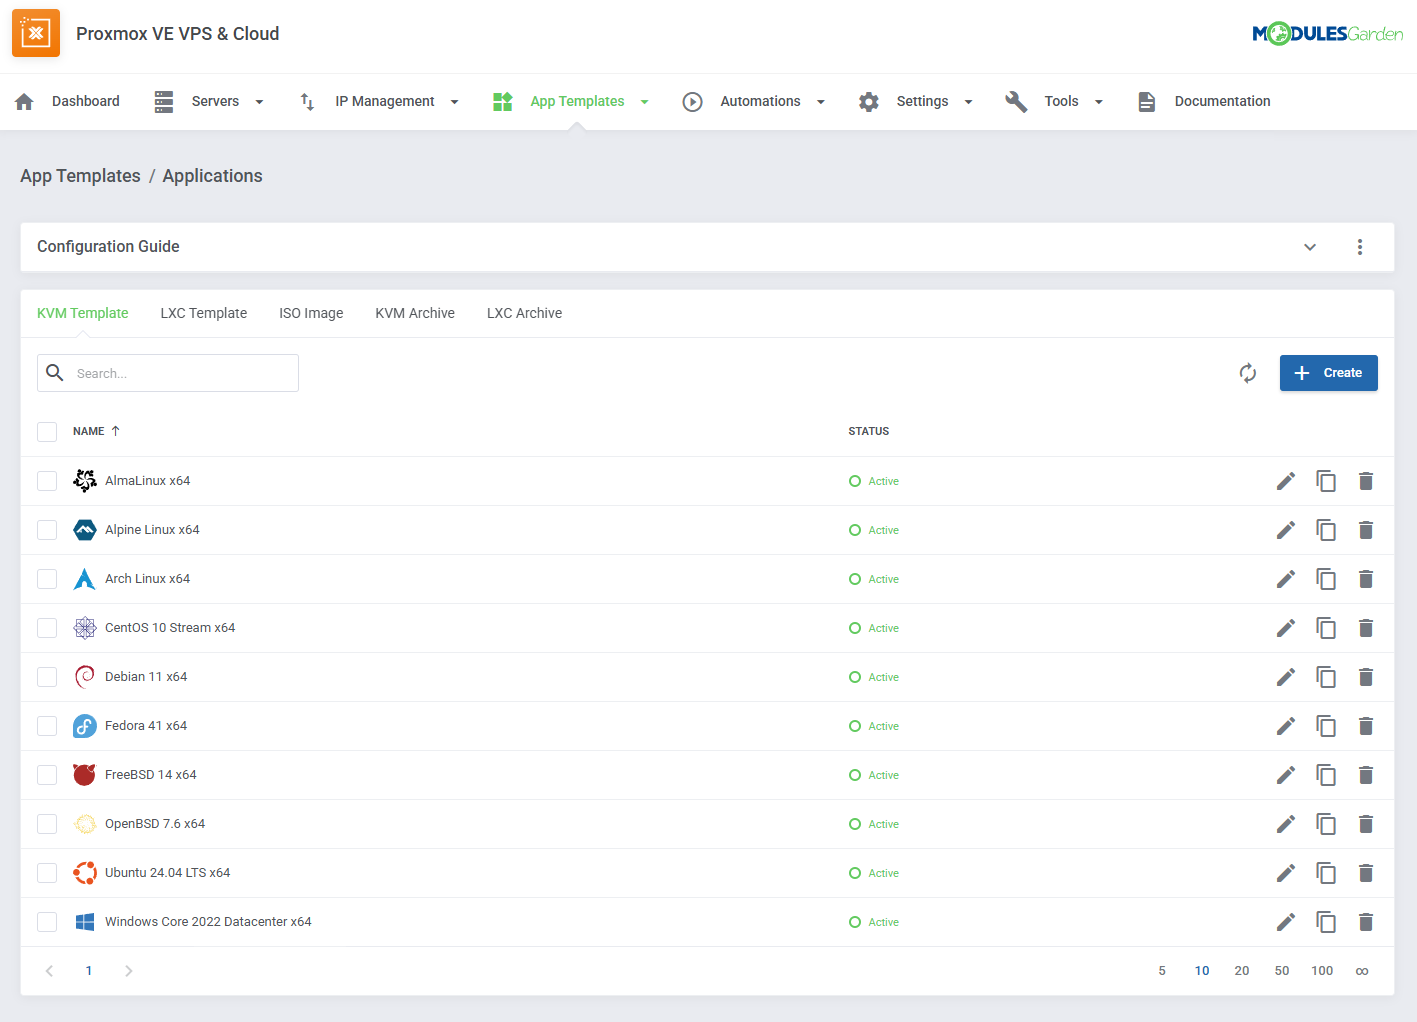Click the Proxmox VE orange logo icon
1417x1022 pixels.
pos(36,33)
